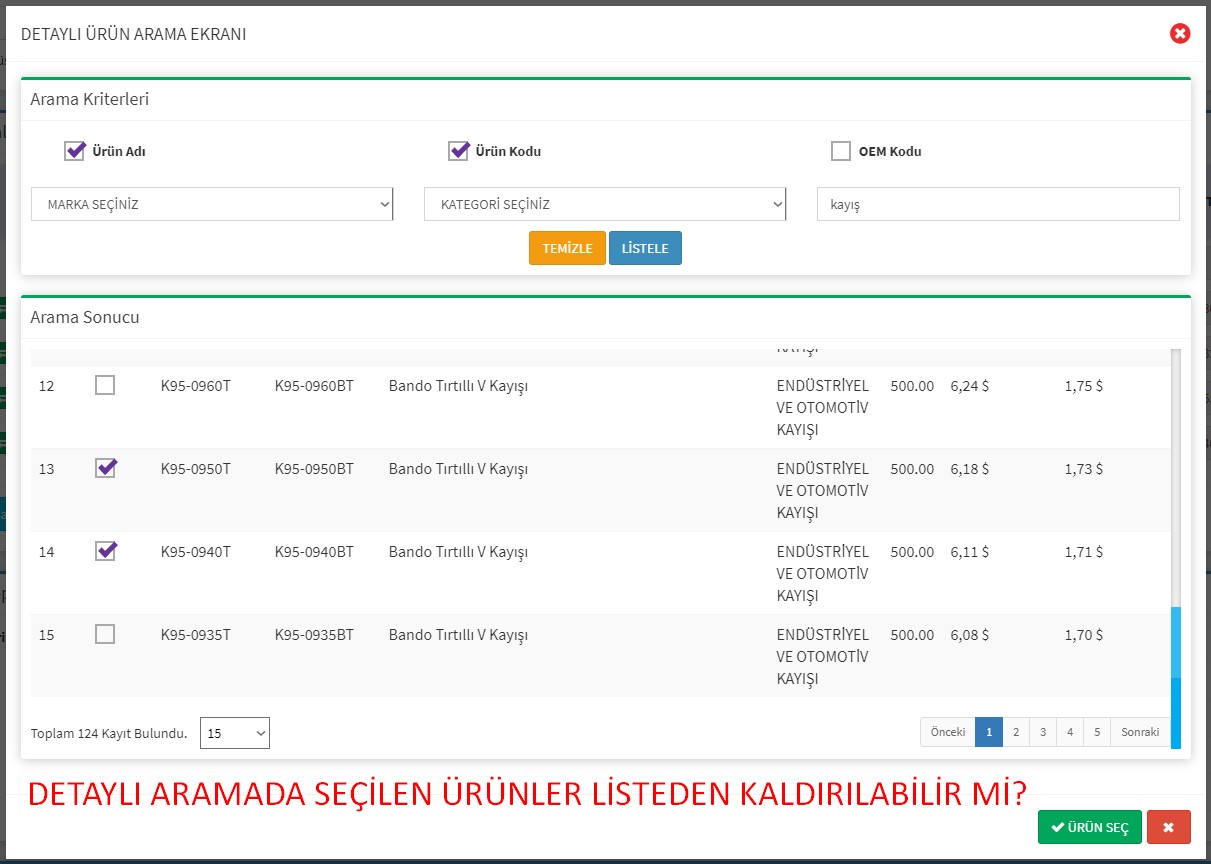Expand the KATEGORİ SEÇİNİZ dropdown
The height and width of the screenshot is (864, 1211).
tap(605, 204)
